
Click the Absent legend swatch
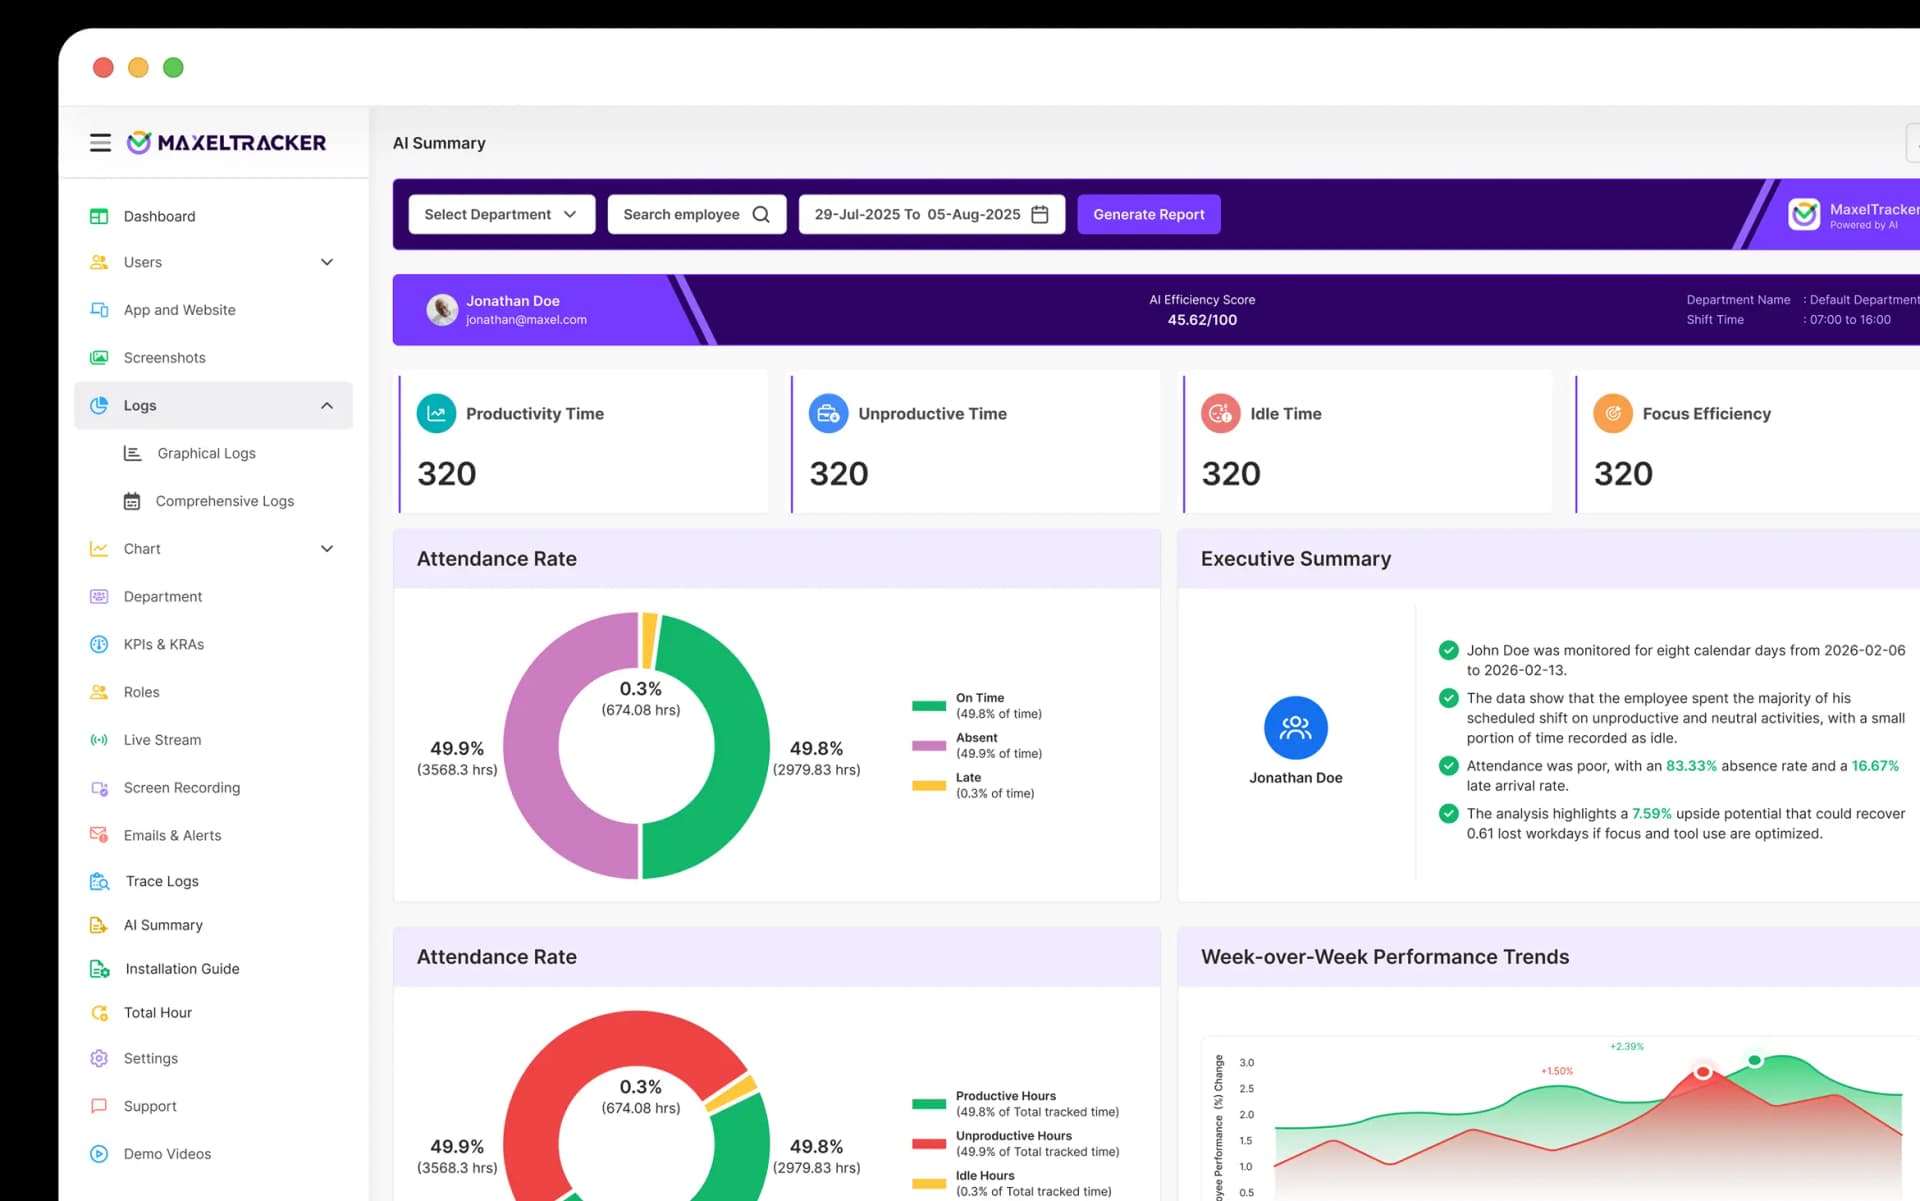(929, 746)
